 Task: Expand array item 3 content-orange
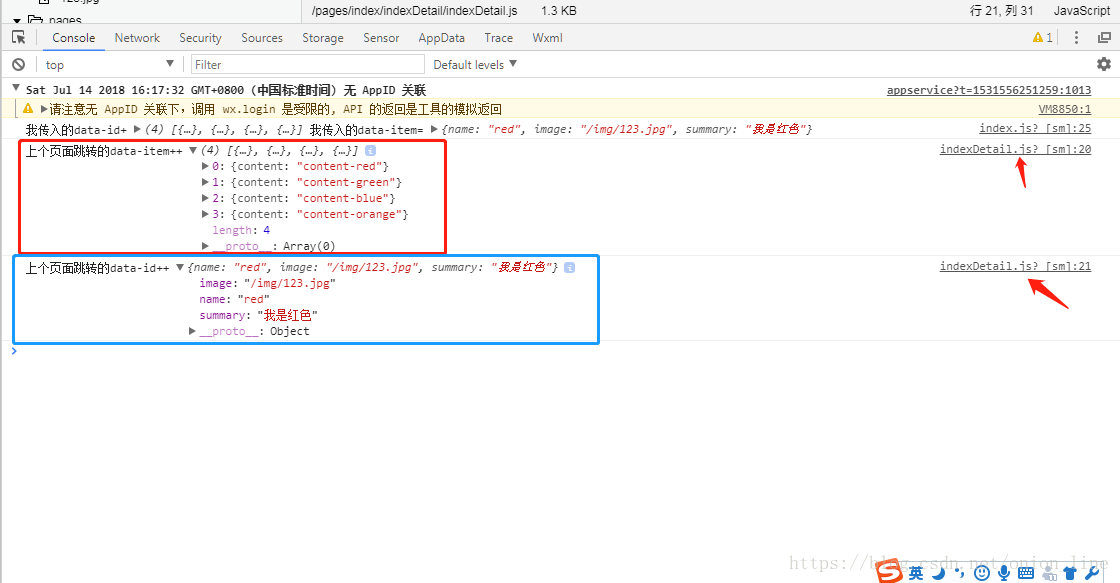click(x=206, y=214)
